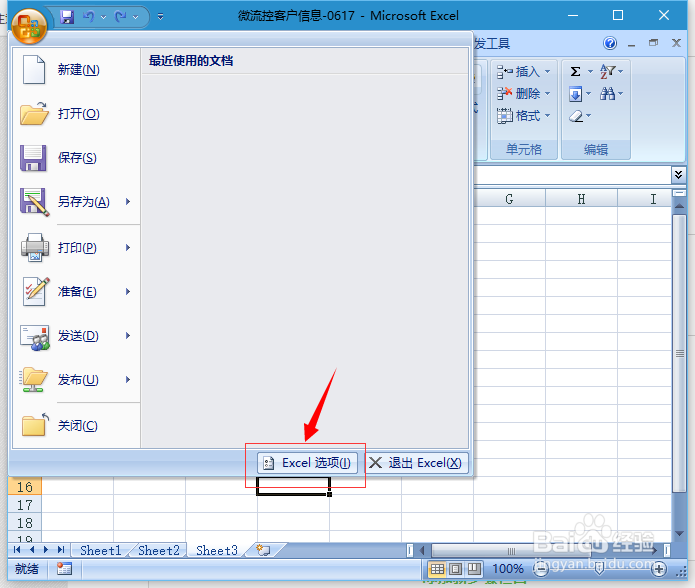Expand the 打印 submenu arrow

128,247
